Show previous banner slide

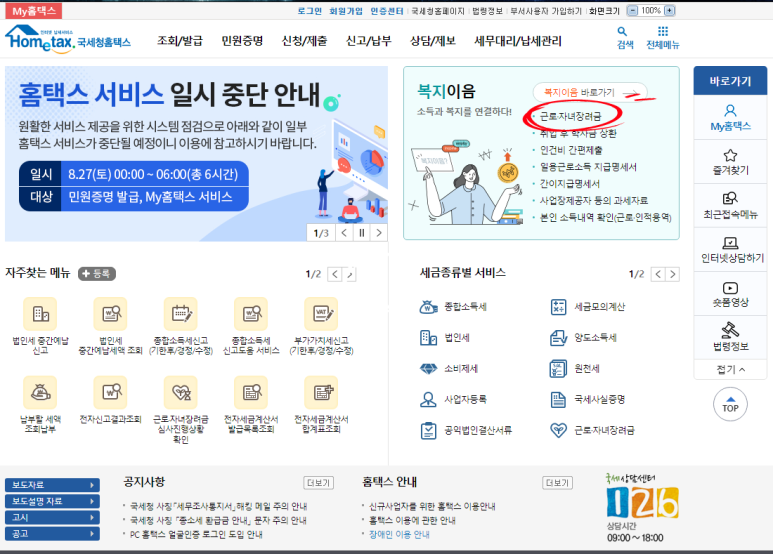[344, 233]
